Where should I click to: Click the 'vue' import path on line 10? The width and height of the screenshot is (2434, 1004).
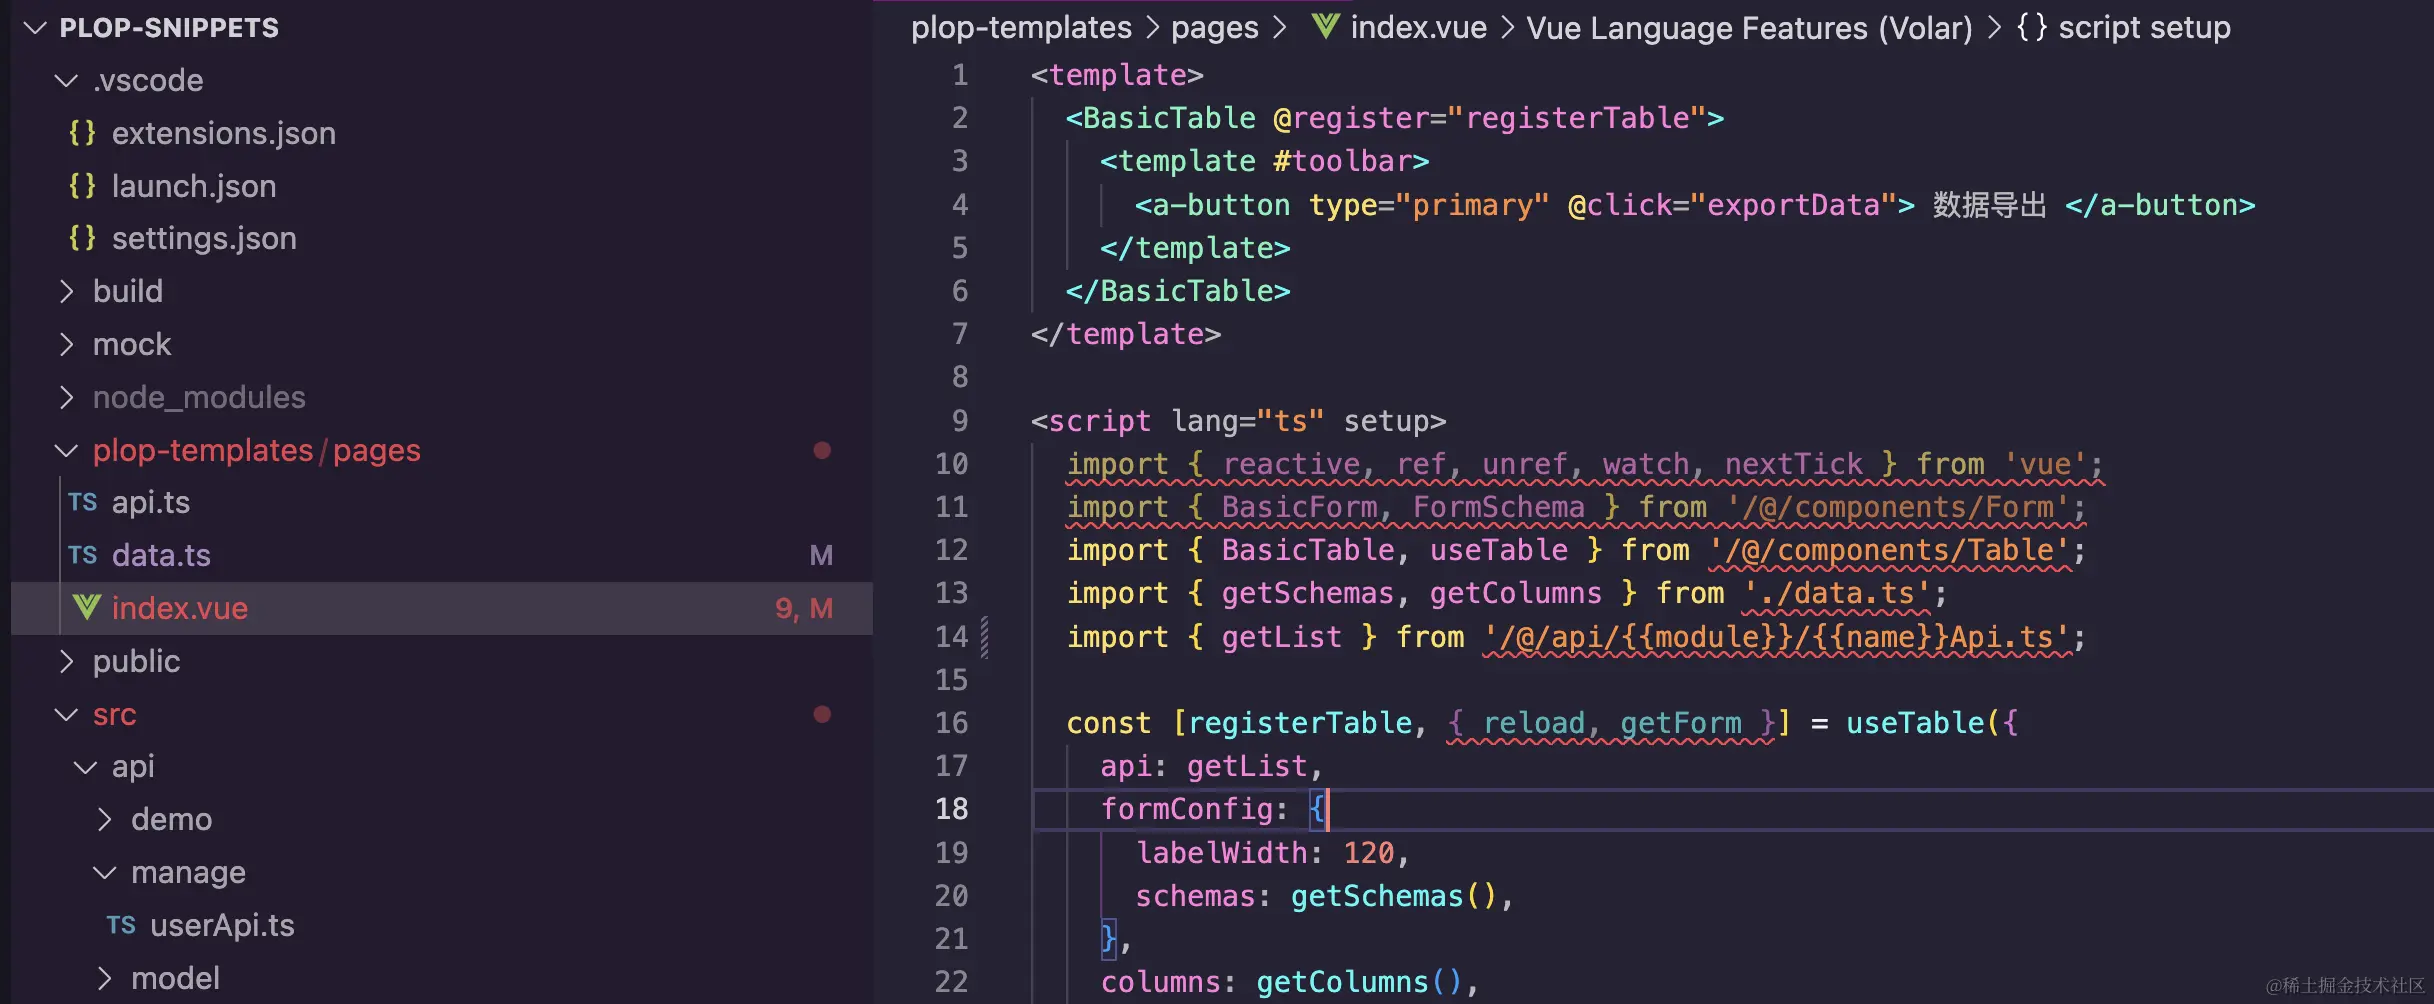[2045, 464]
